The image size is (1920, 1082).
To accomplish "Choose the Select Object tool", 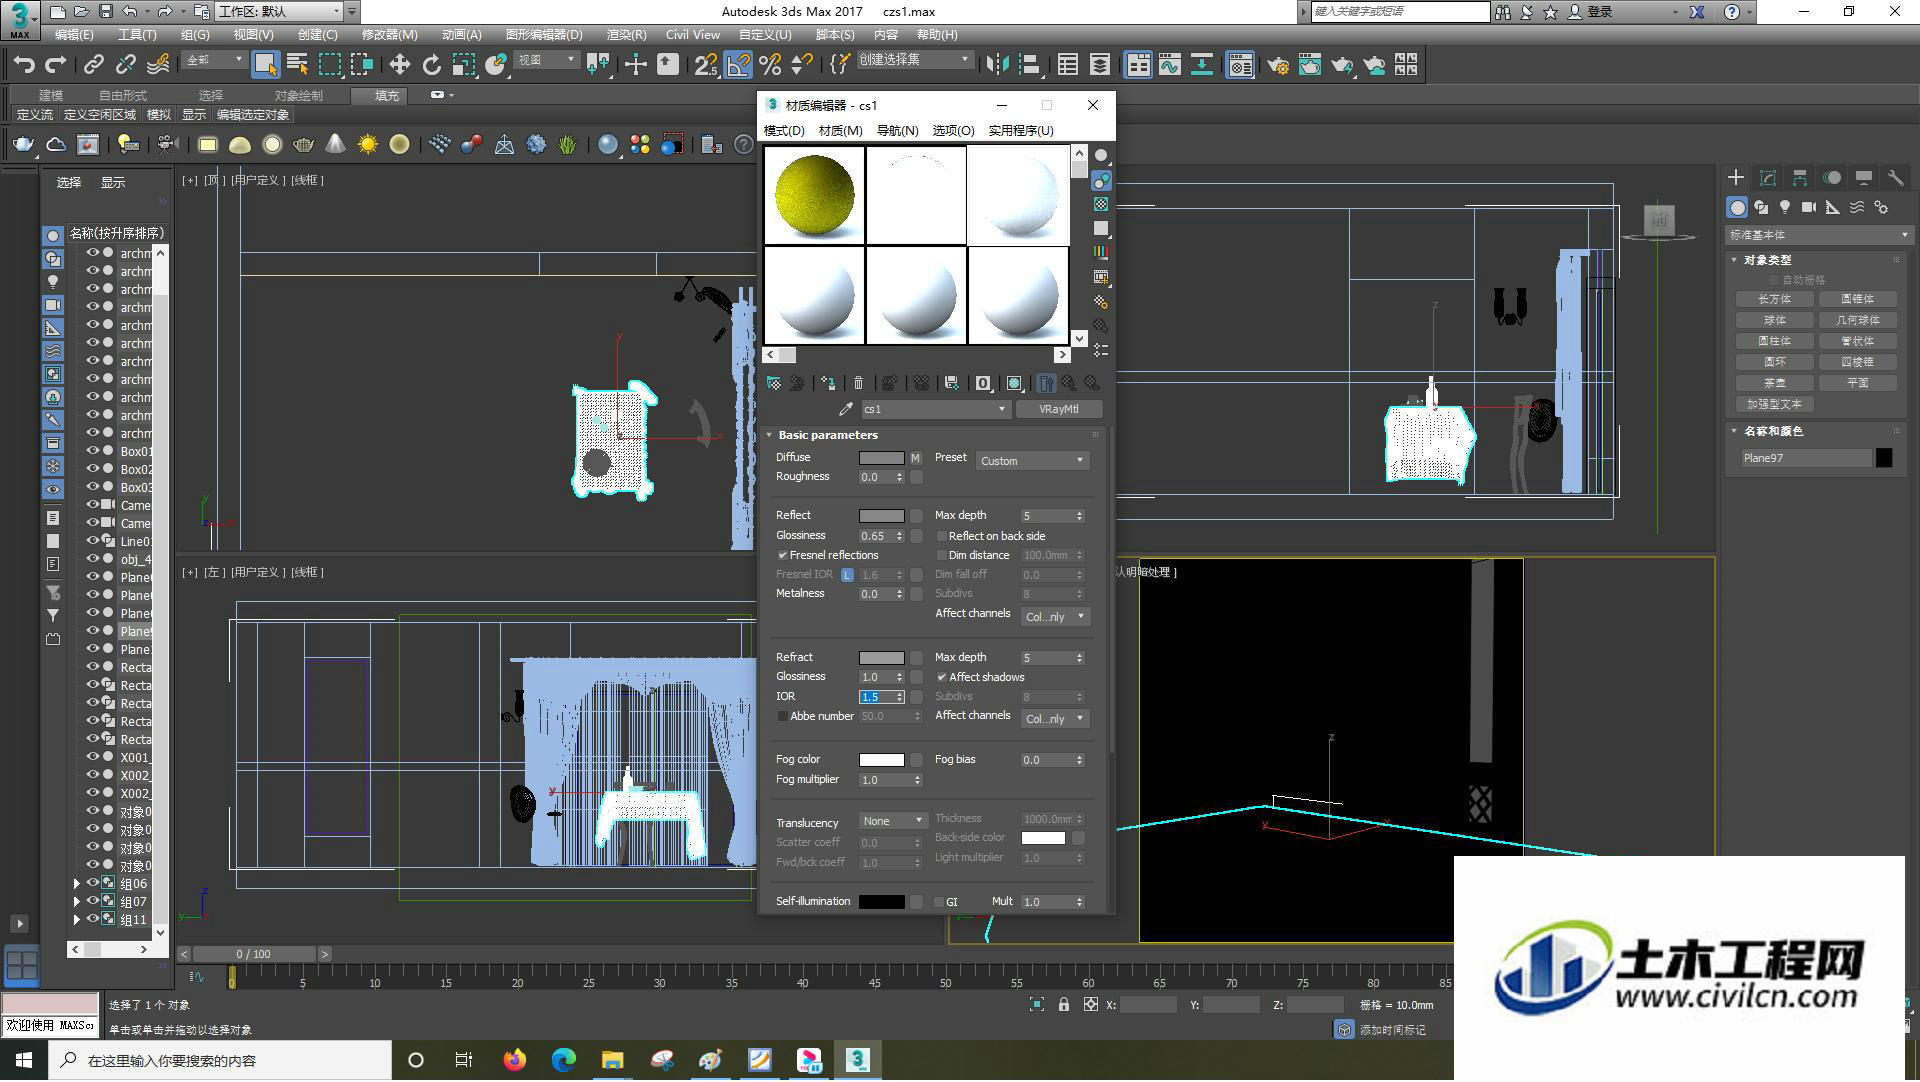I will coord(265,65).
